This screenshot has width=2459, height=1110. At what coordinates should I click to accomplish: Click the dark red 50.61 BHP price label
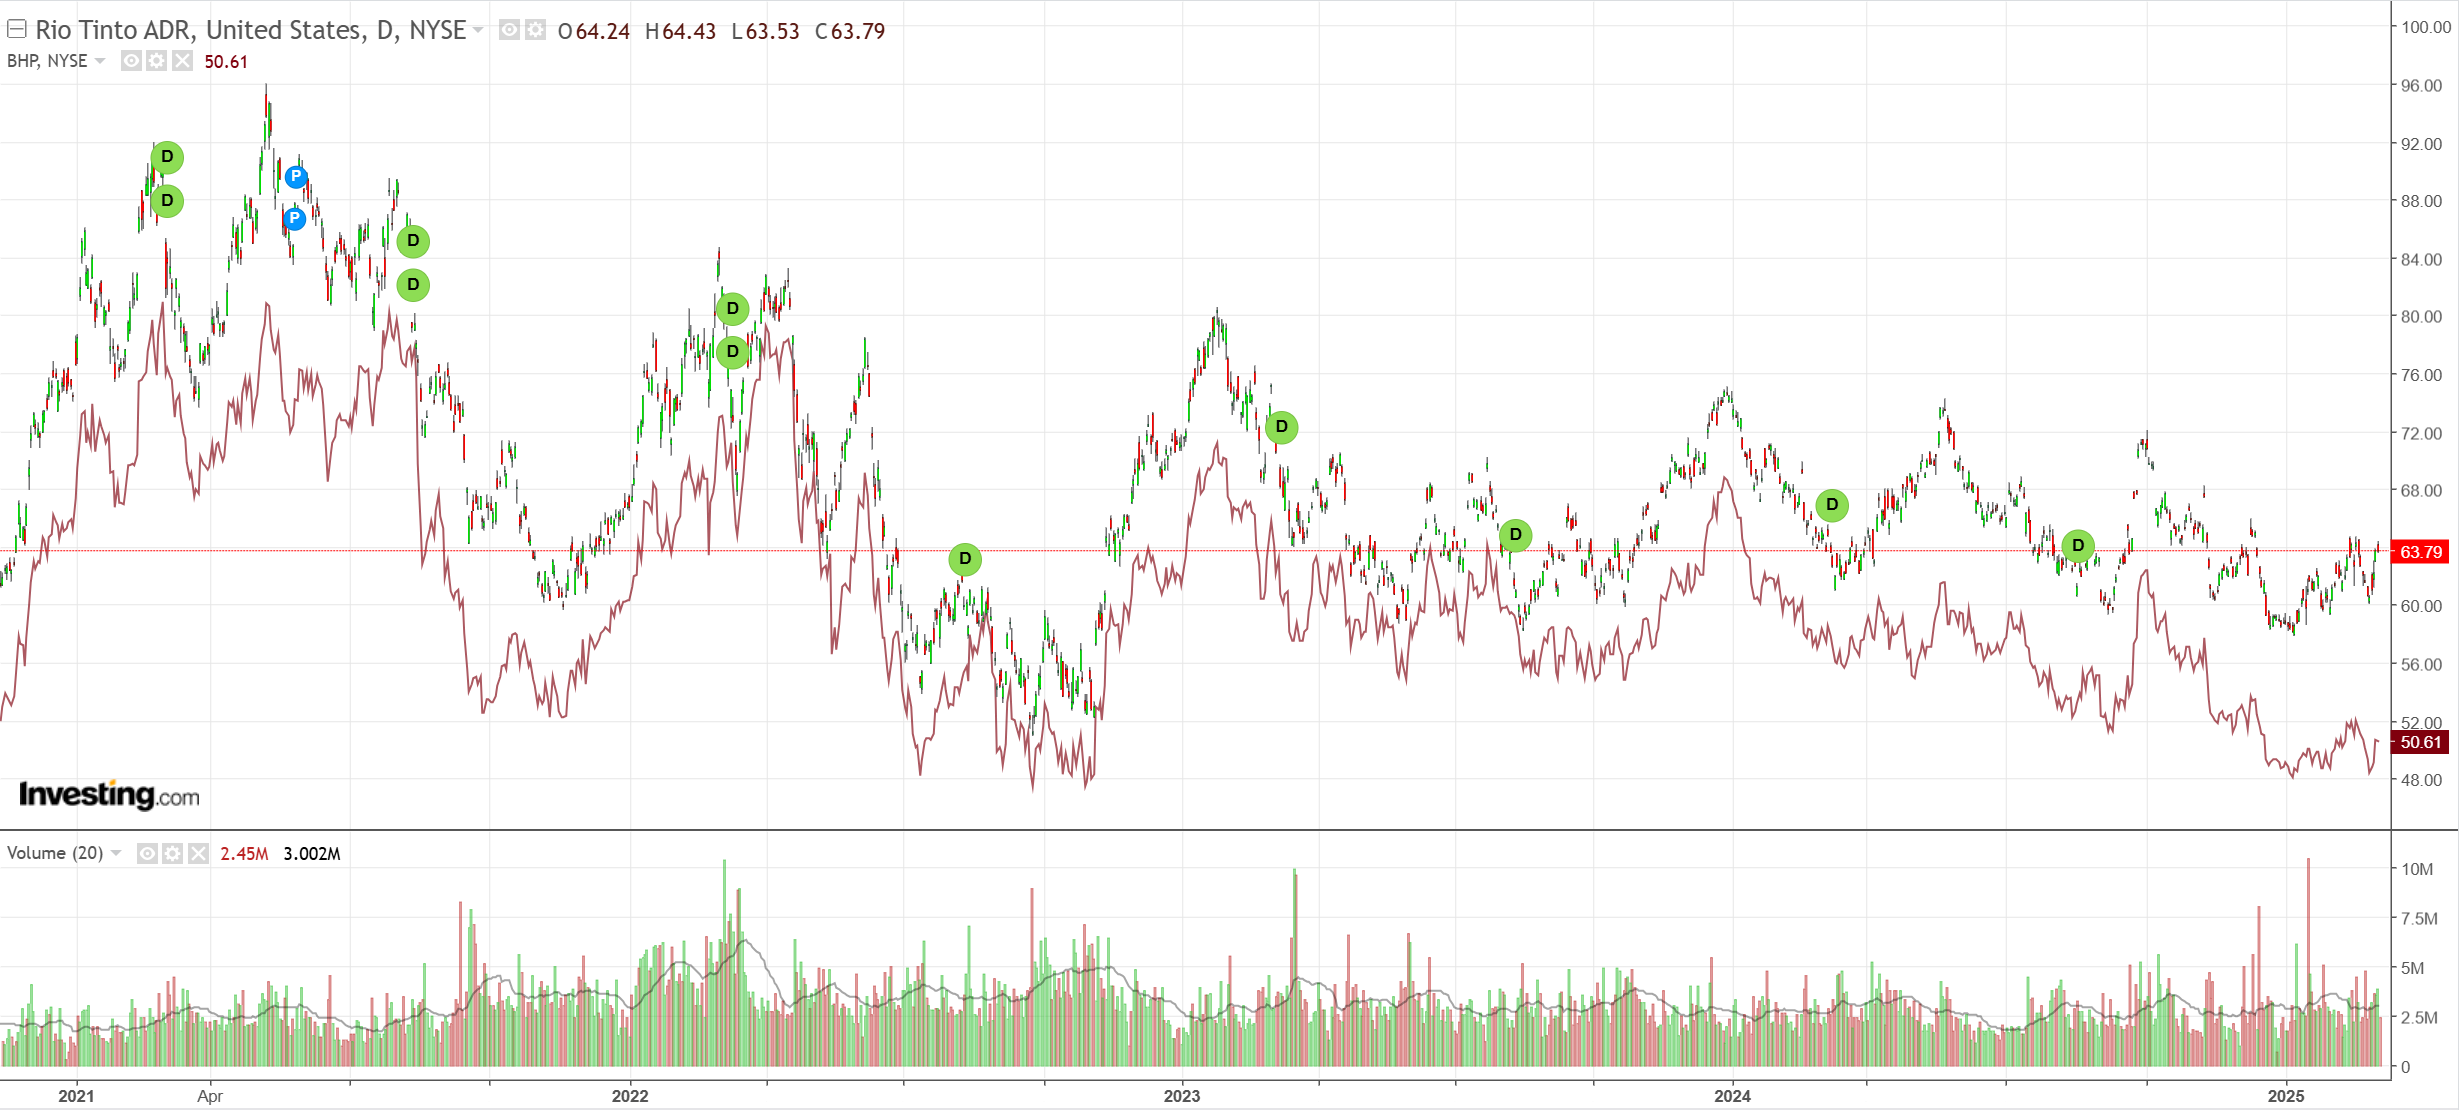[x=2420, y=742]
